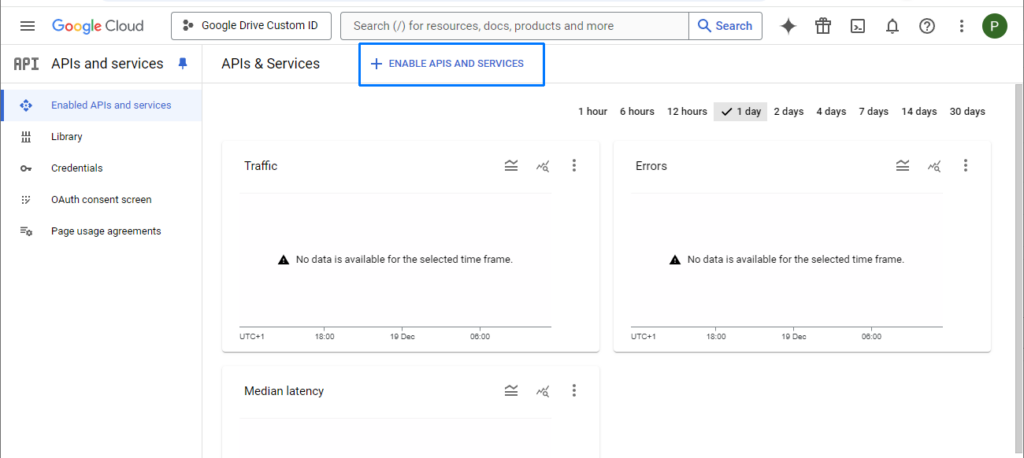Open the free trial gift icon
This screenshot has height=458, width=1024.
(x=822, y=26)
